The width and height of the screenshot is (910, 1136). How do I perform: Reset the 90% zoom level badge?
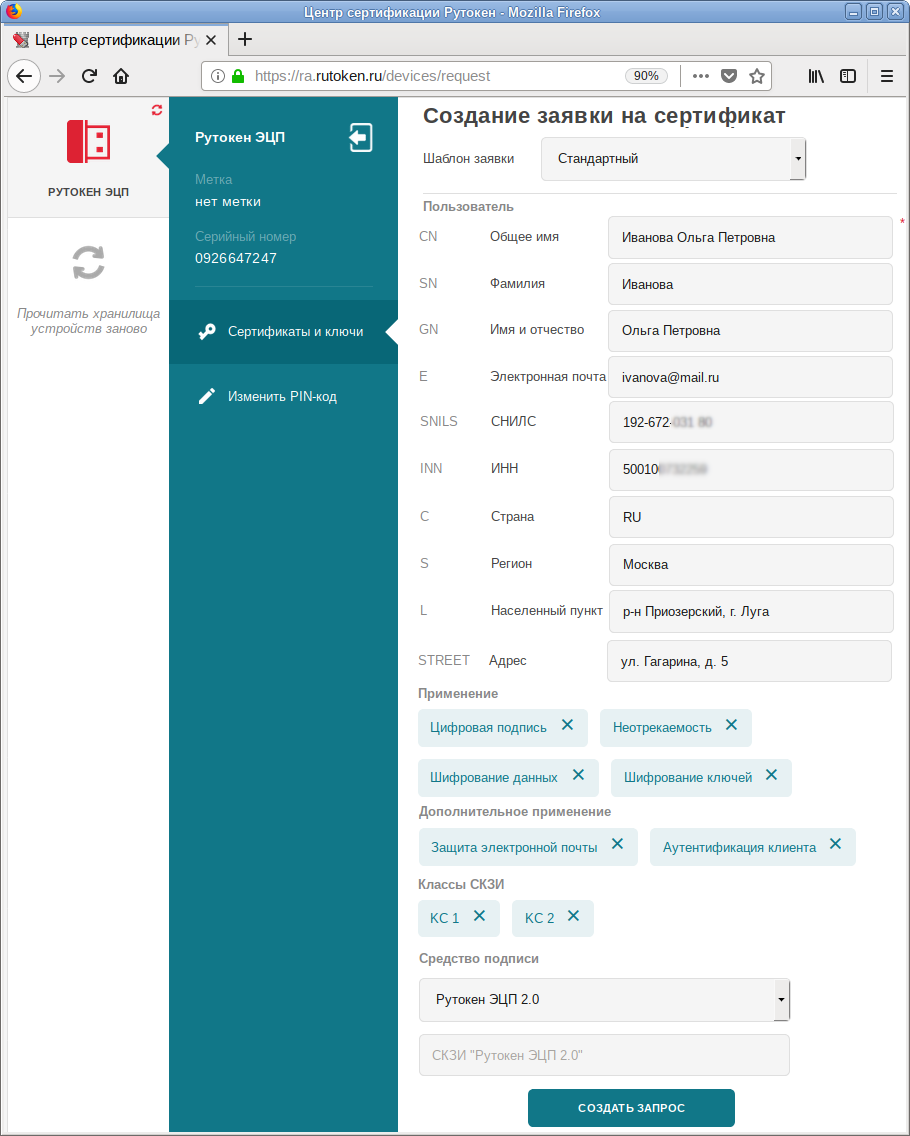[x=646, y=76]
